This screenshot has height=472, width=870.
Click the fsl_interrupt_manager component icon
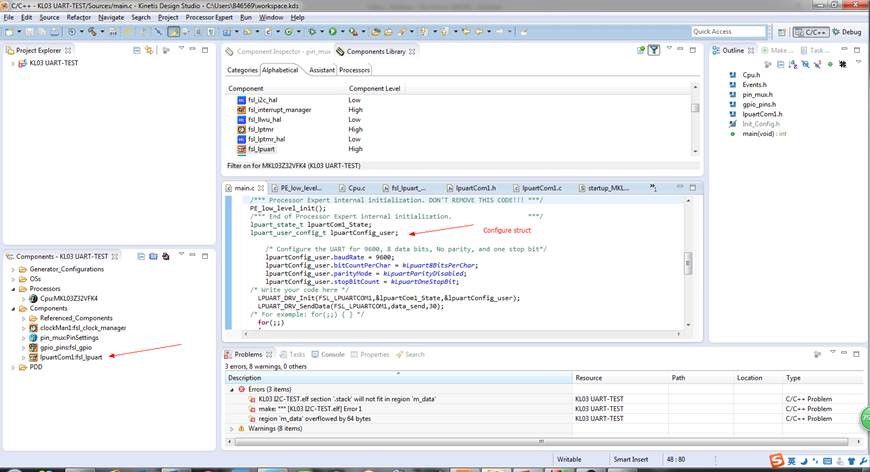pyautogui.click(x=241, y=110)
